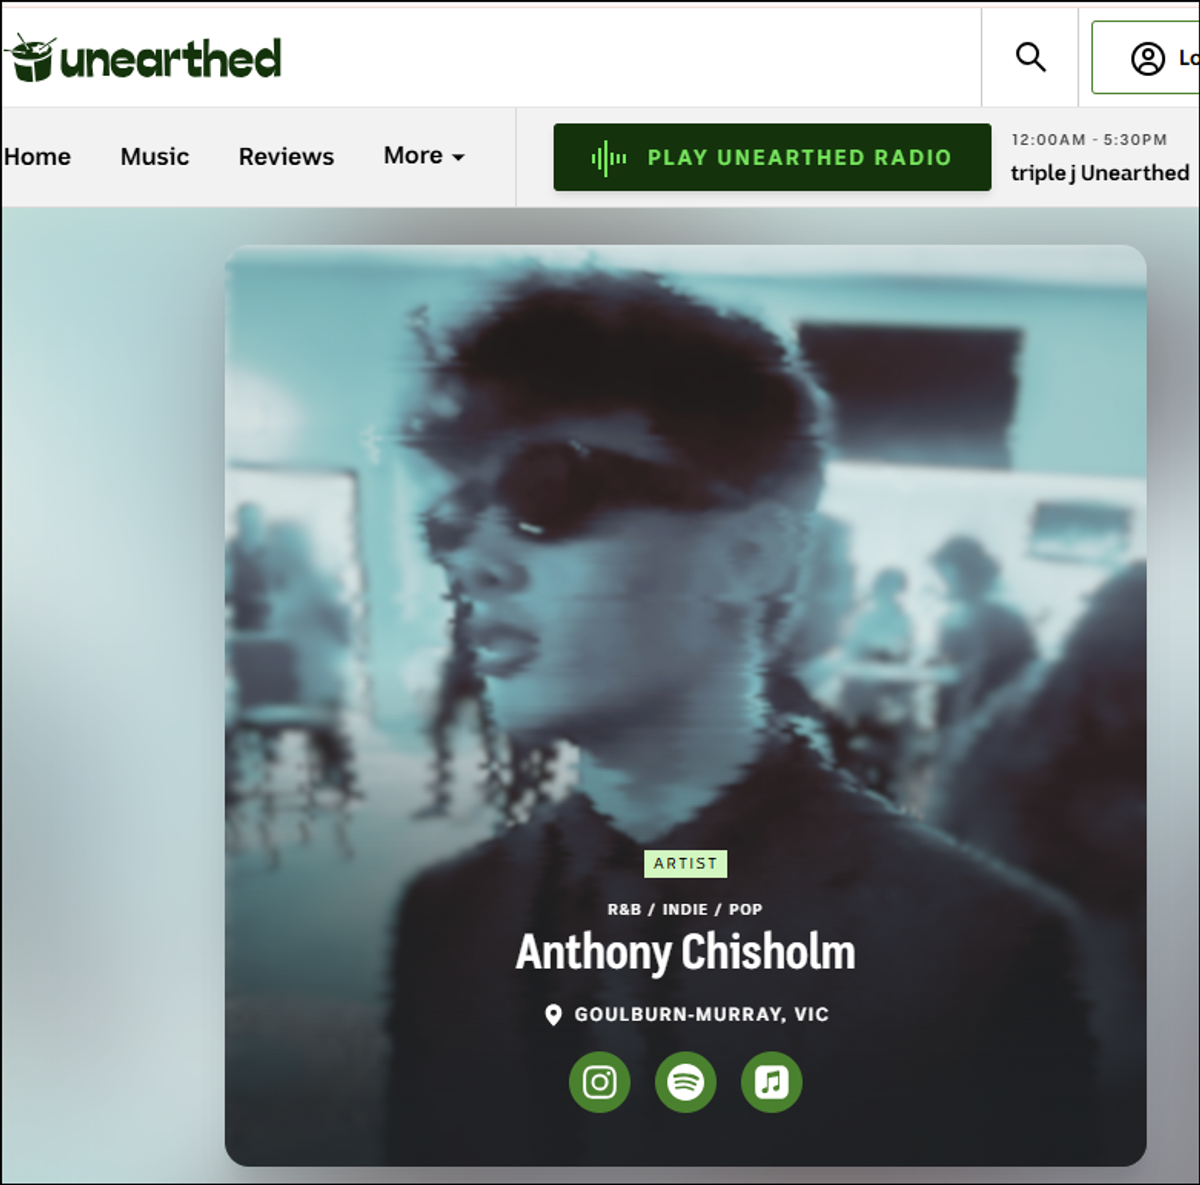Viewport: 1200px width, 1185px height.
Task: Open the artist's Instagram icon link
Action: [599, 1082]
